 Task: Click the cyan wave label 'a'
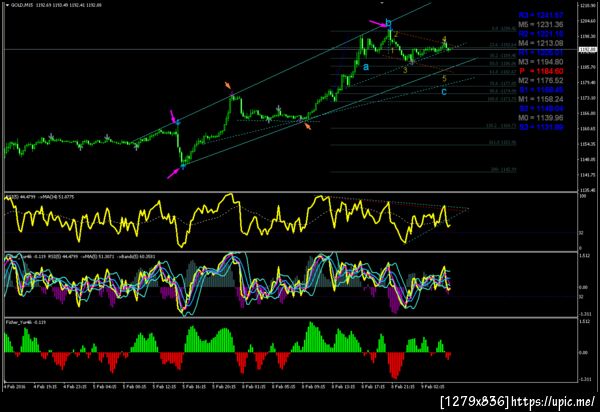366,67
